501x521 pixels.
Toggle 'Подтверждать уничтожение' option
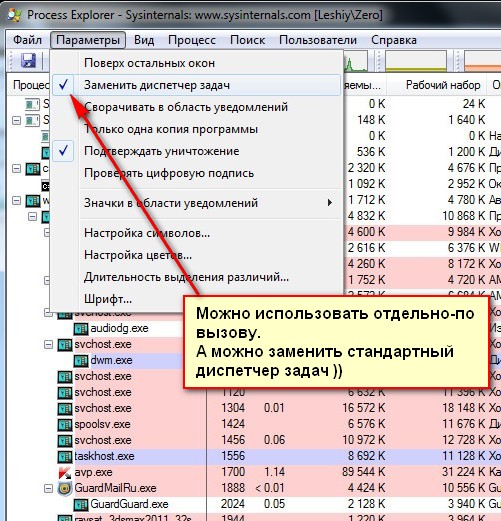coord(197,151)
